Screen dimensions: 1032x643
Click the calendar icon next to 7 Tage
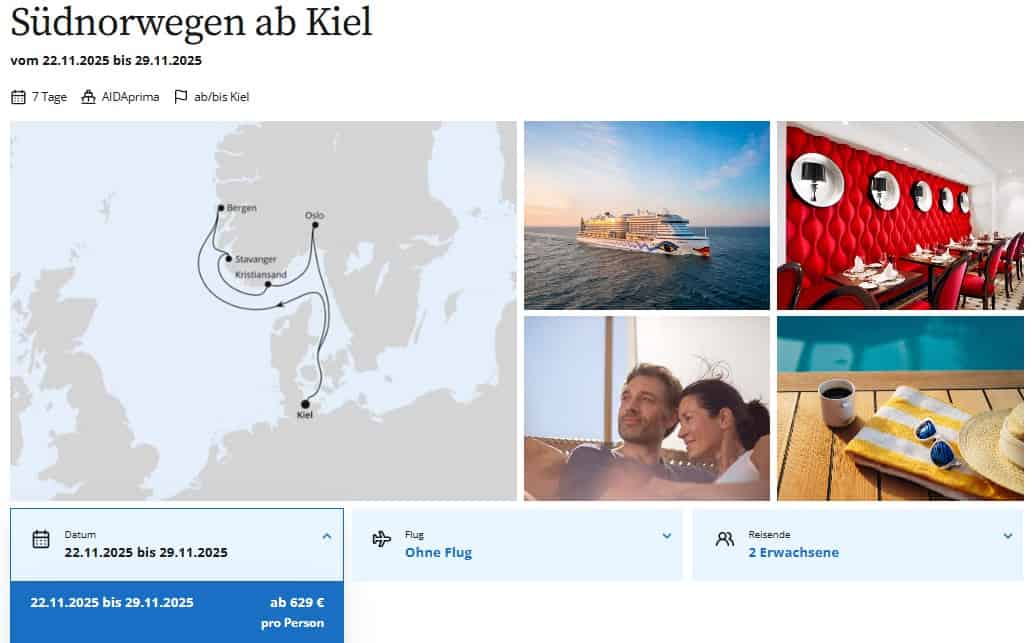pos(18,97)
